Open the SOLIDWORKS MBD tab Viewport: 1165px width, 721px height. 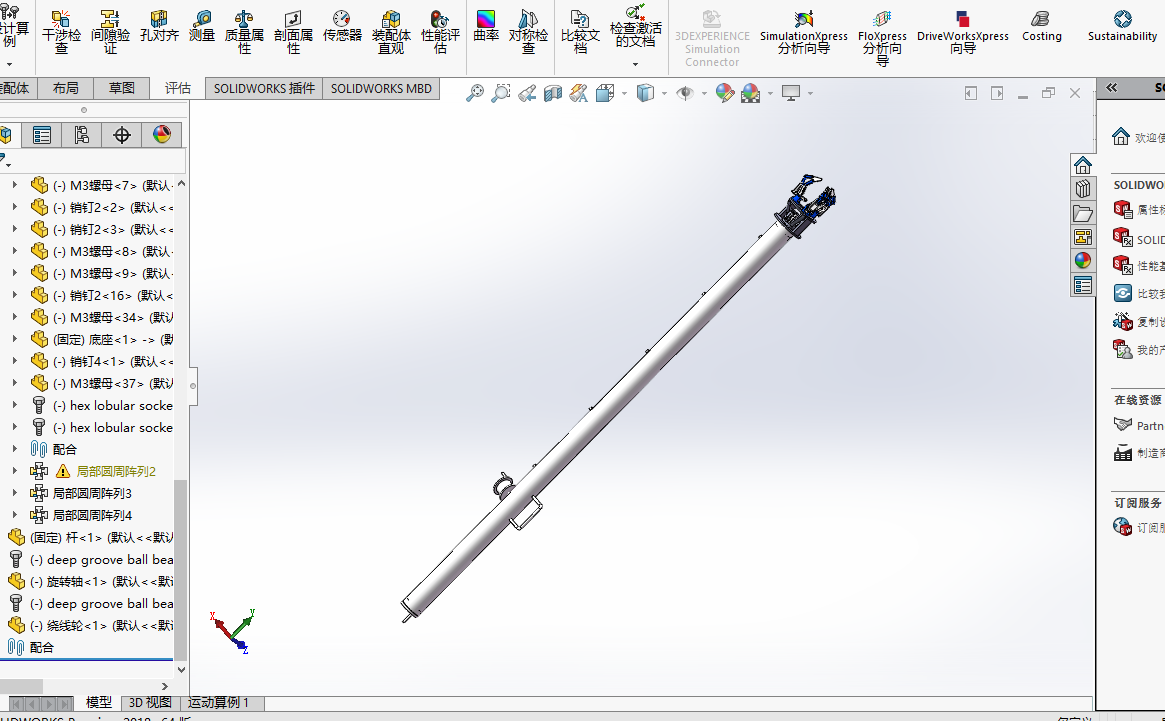(381, 88)
